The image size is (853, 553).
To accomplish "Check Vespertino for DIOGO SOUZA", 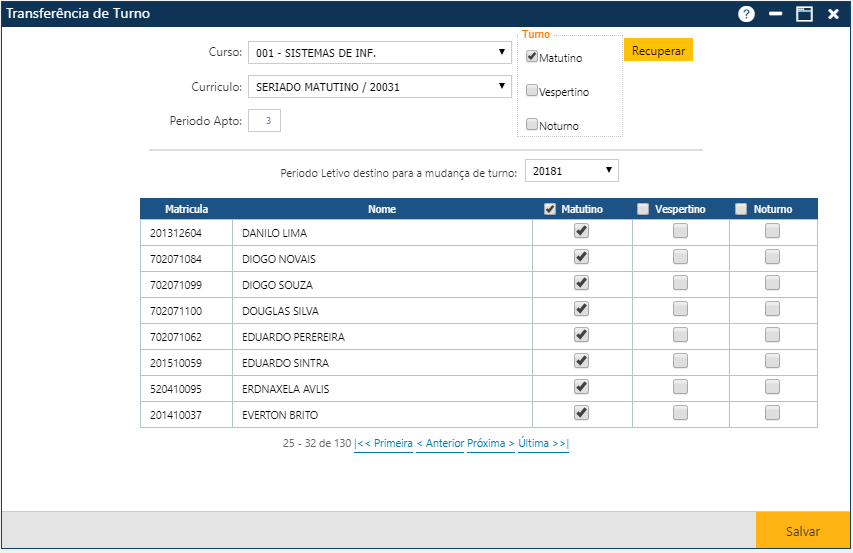I will click(x=680, y=283).
